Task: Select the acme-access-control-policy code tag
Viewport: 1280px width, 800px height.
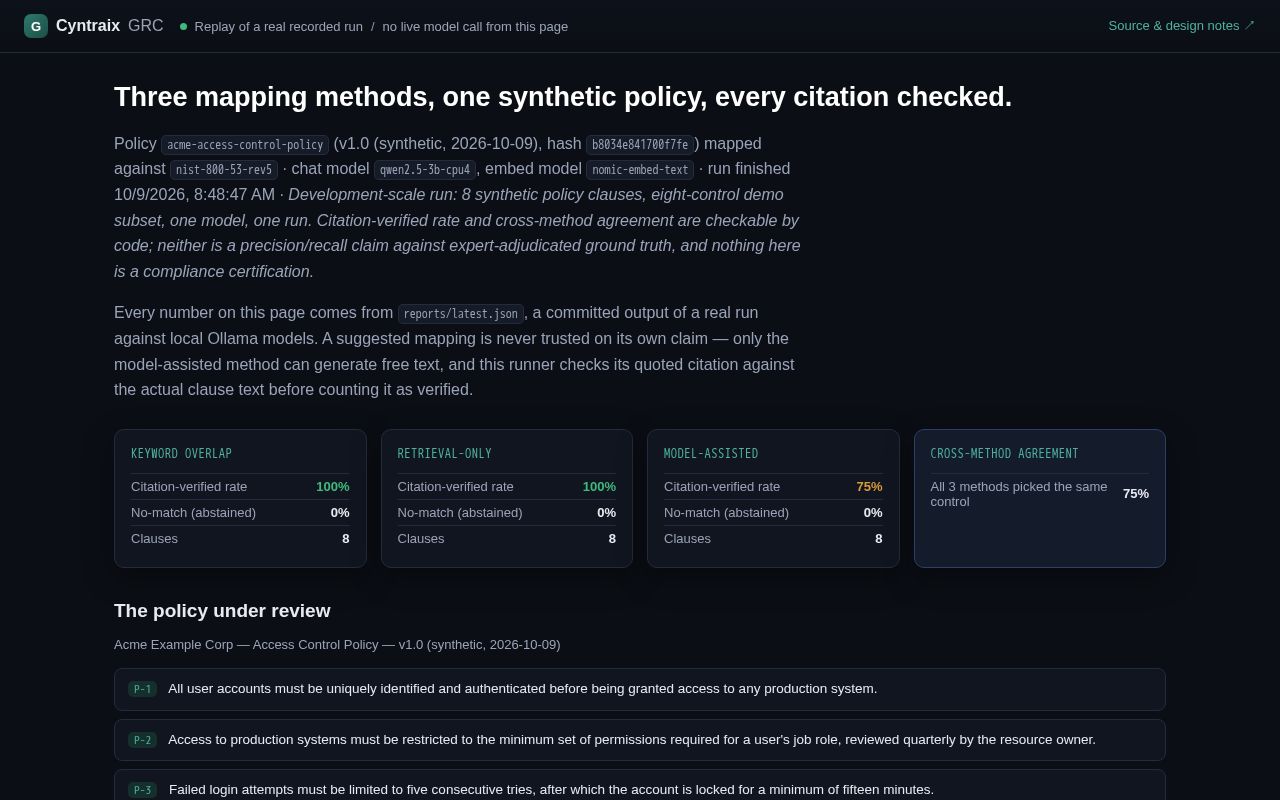Action: [x=245, y=144]
